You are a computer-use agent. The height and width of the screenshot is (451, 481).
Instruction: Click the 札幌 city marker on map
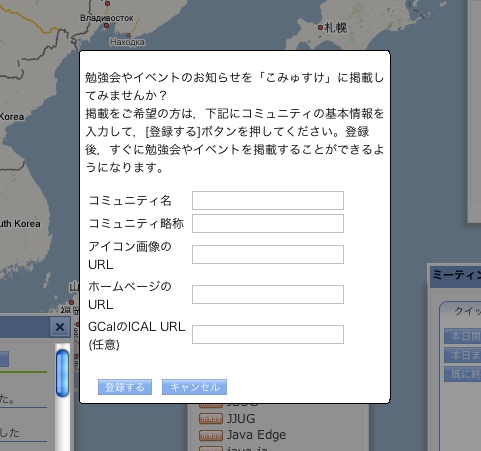[320, 28]
